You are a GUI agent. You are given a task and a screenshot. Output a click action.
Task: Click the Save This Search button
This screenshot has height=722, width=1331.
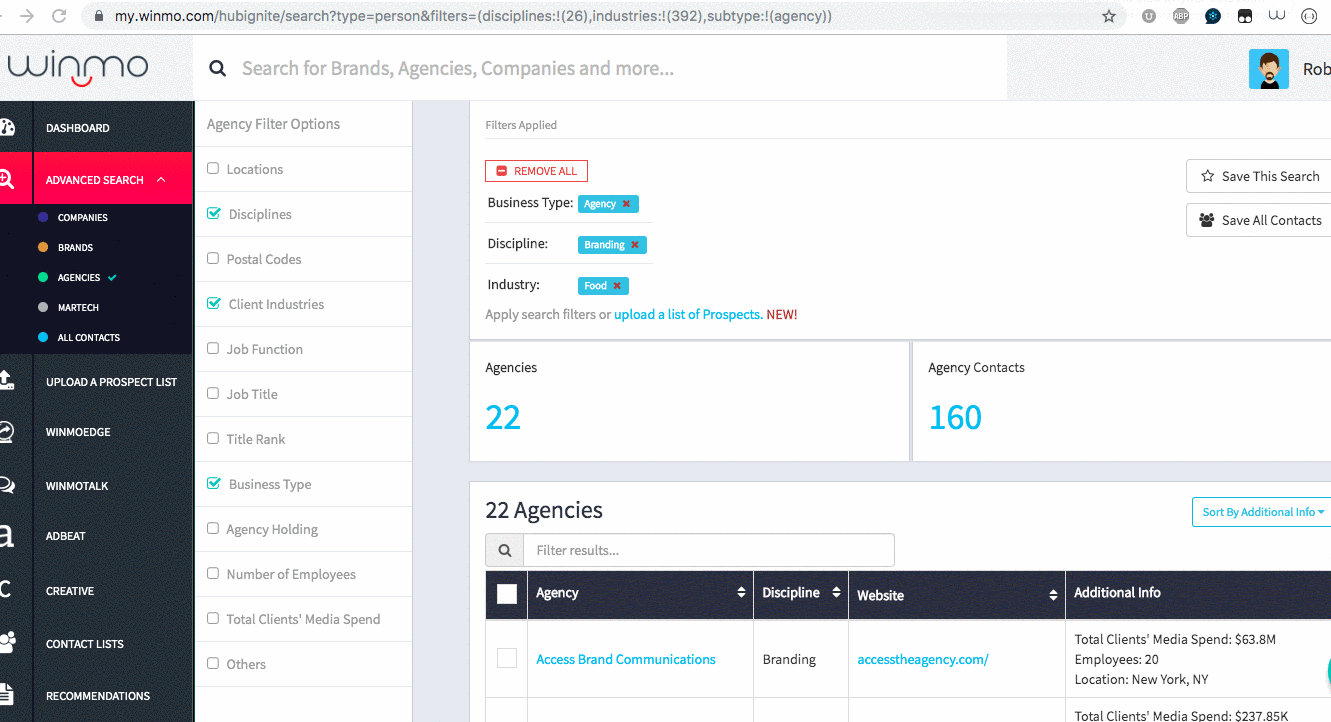(x=1259, y=176)
